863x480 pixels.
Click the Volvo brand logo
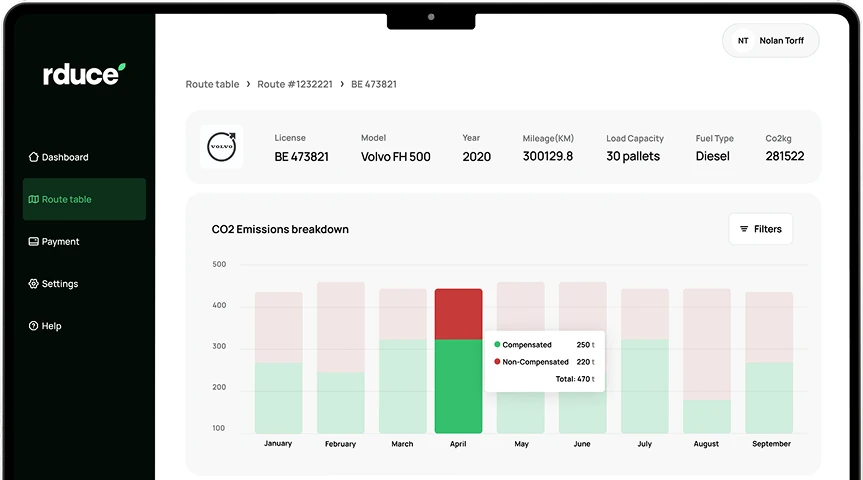(221, 147)
